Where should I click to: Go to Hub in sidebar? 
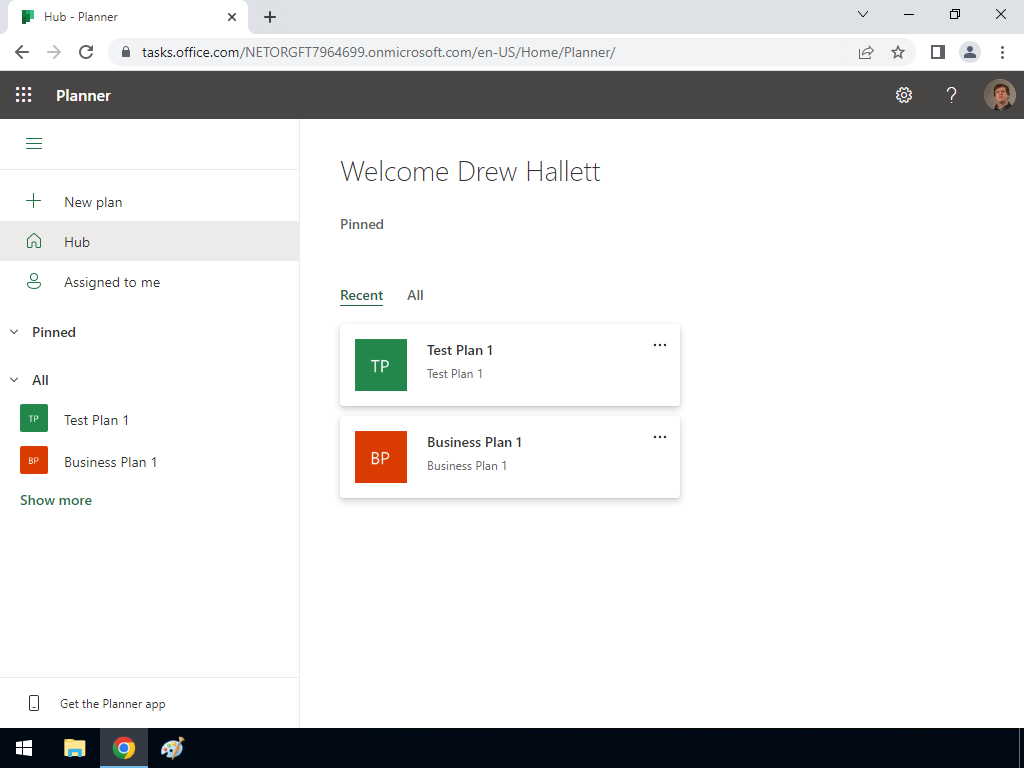point(150,242)
